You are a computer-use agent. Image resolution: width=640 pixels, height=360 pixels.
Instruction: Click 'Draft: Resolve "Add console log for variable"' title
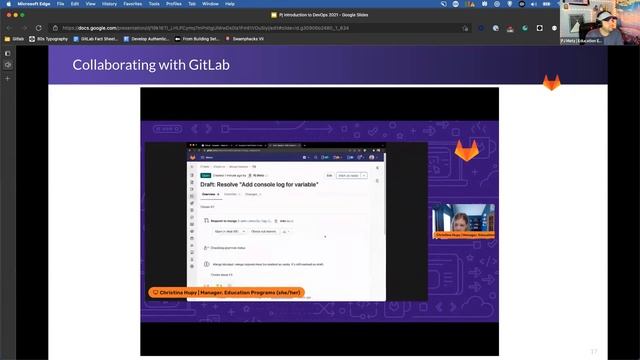click(259, 184)
